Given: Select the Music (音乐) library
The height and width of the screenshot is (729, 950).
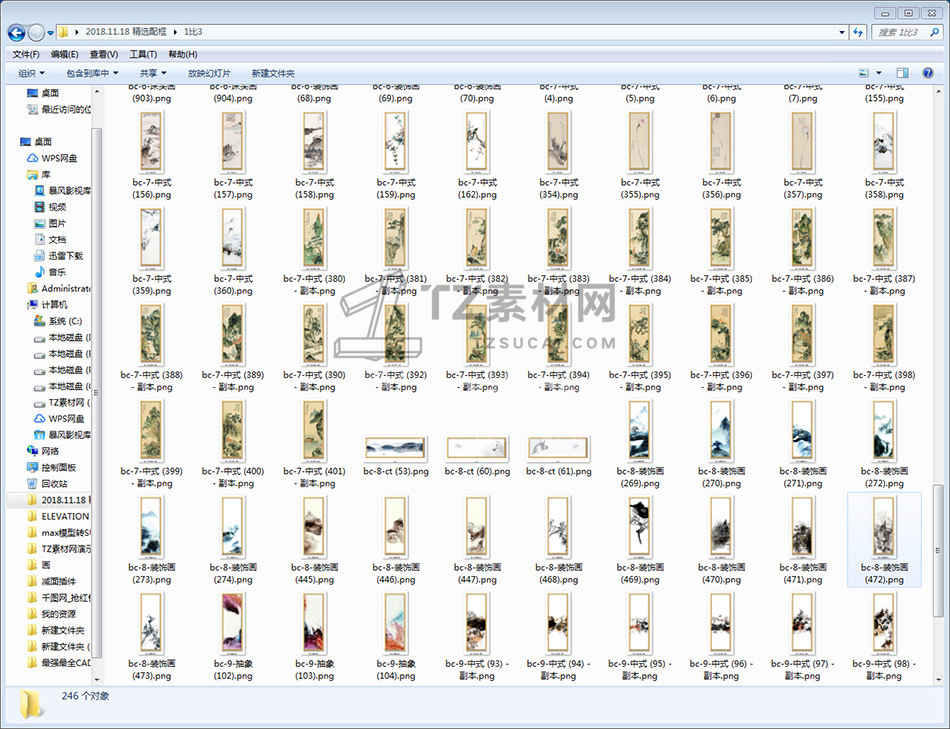Looking at the screenshot, I should pyautogui.click(x=57, y=272).
